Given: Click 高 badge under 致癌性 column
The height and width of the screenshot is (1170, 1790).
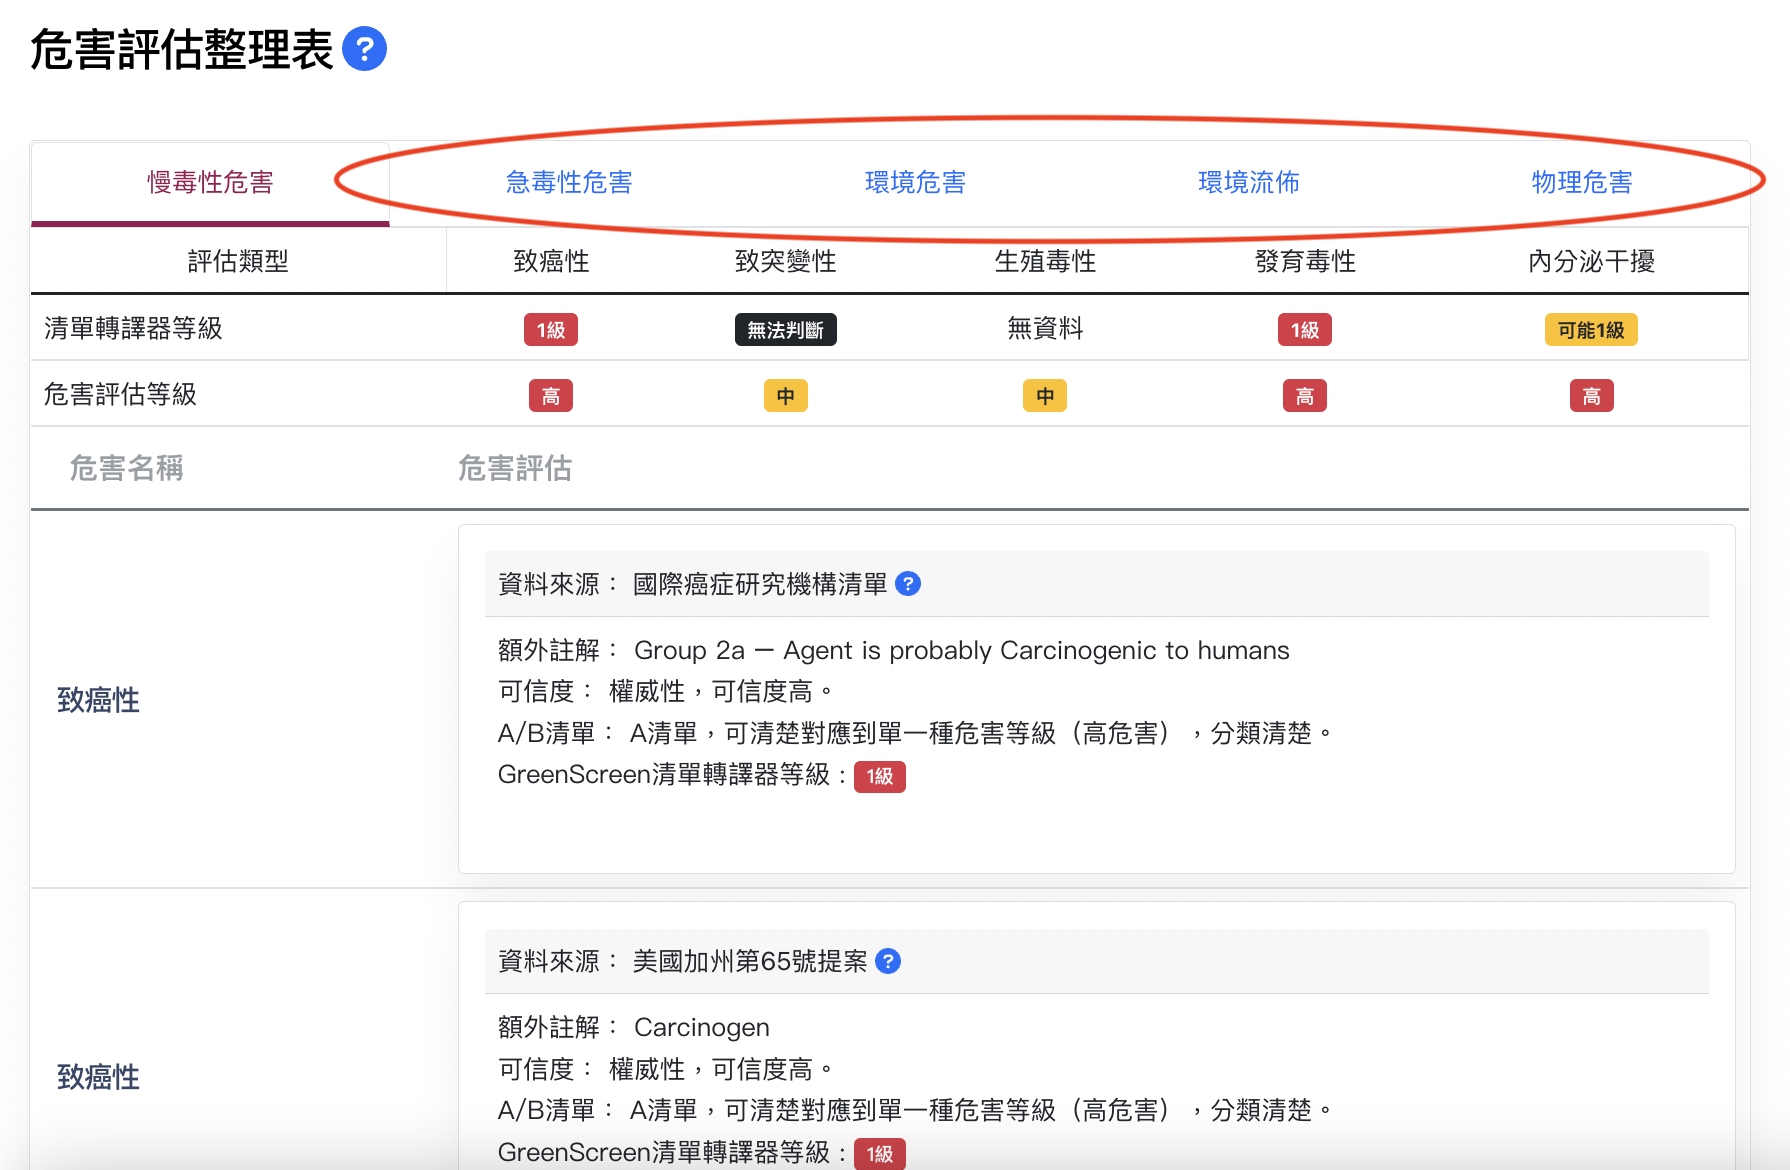Looking at the screenshot, I should click(x=551, y=396).
